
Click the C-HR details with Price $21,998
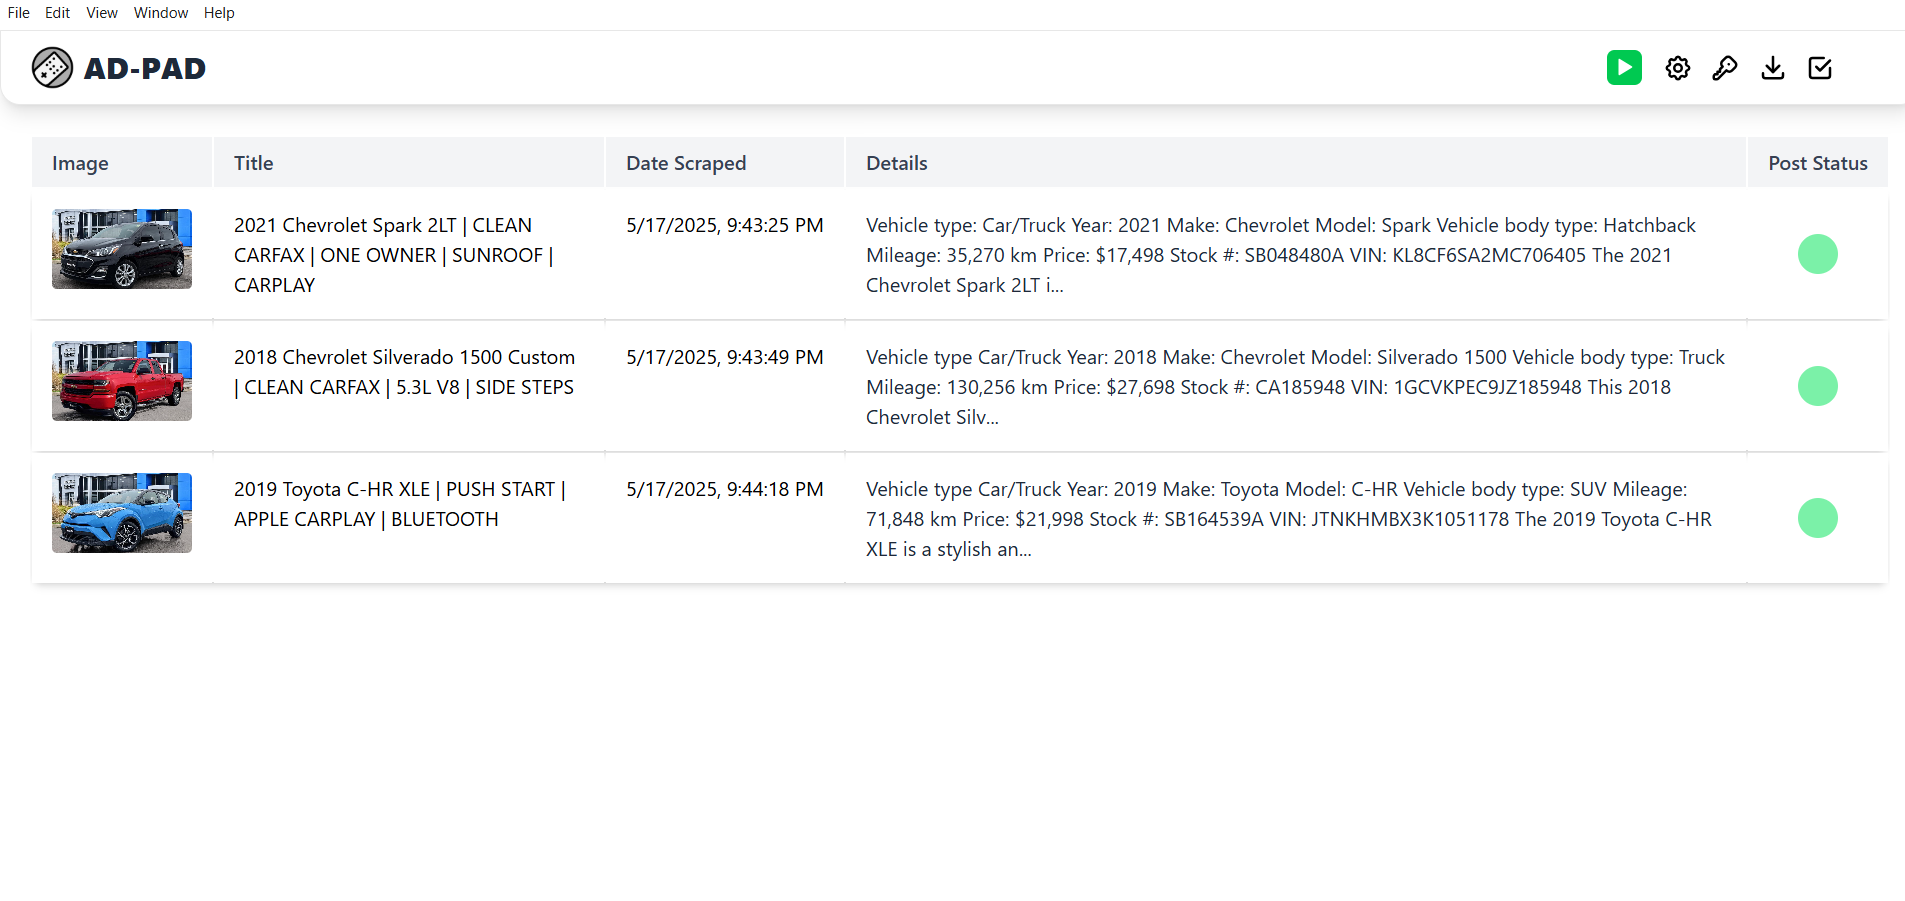[1289, 519]
